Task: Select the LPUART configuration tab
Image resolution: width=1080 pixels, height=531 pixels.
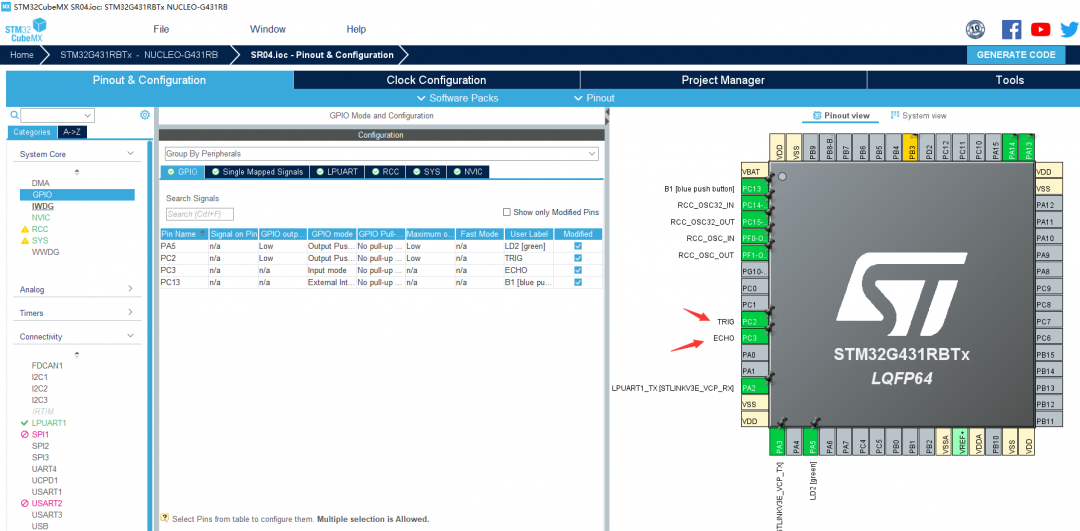Action: pos(338,171)
